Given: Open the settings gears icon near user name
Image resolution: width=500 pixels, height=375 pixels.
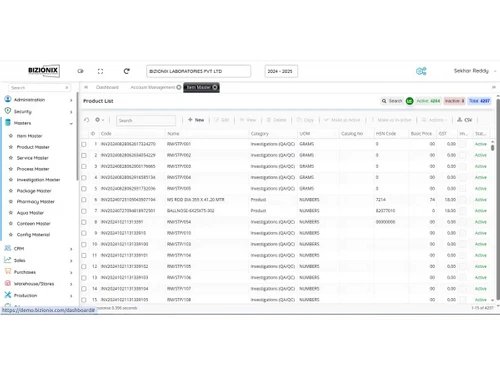Looking at the screenshot, I should click(x=421, y=71).
